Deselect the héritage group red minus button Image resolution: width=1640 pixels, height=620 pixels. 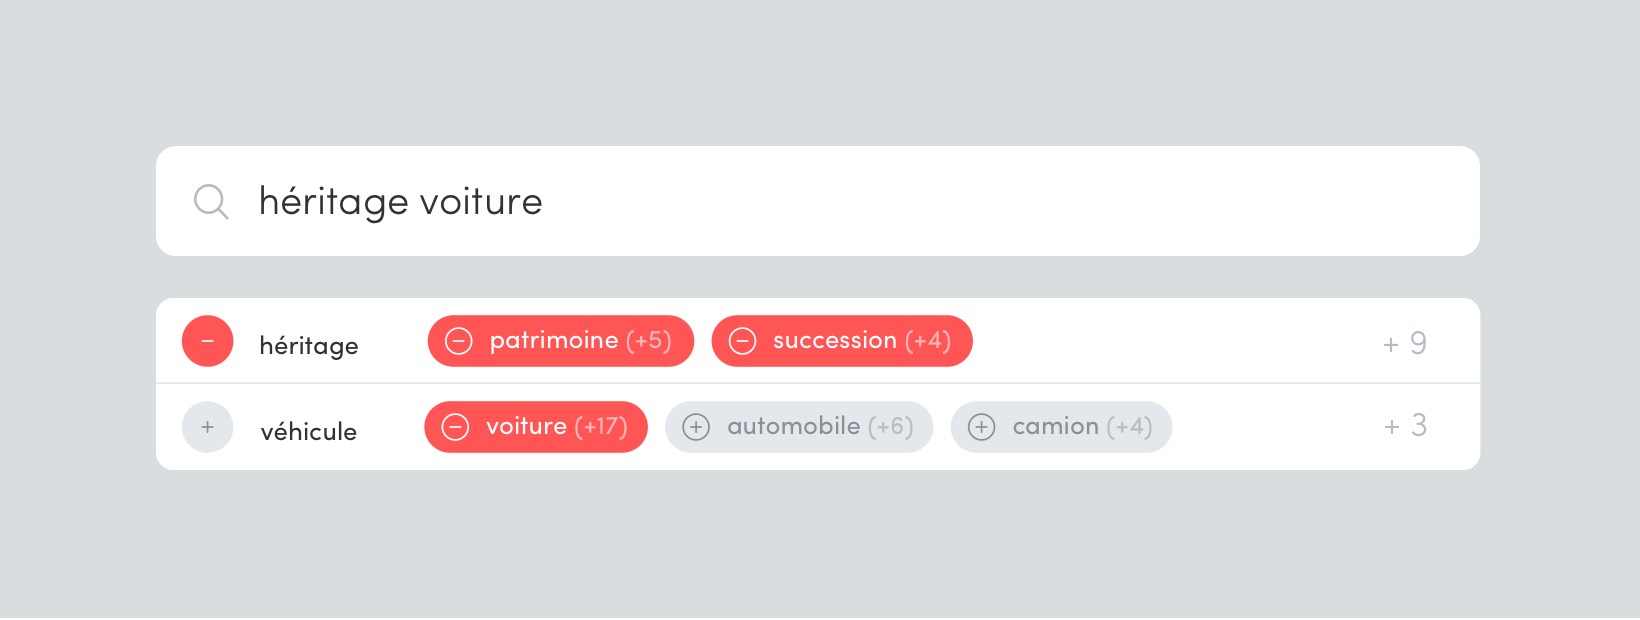(x=208, y=341)
